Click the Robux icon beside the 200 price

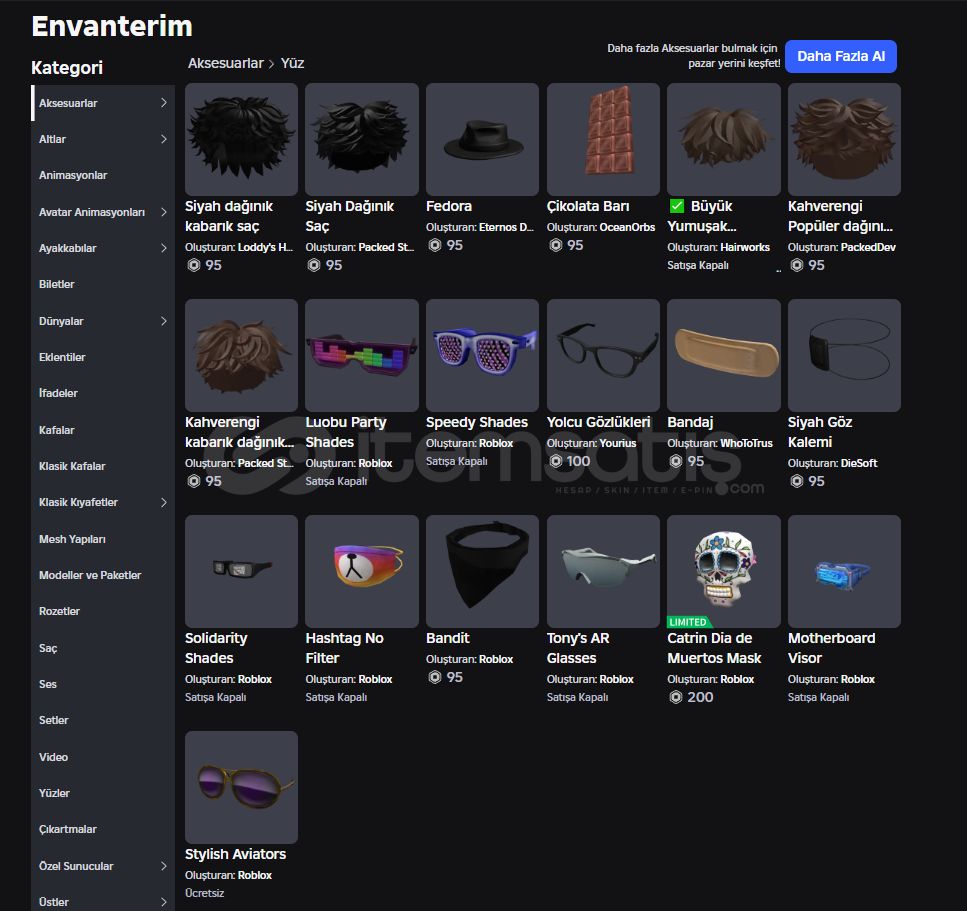(676, 697)
